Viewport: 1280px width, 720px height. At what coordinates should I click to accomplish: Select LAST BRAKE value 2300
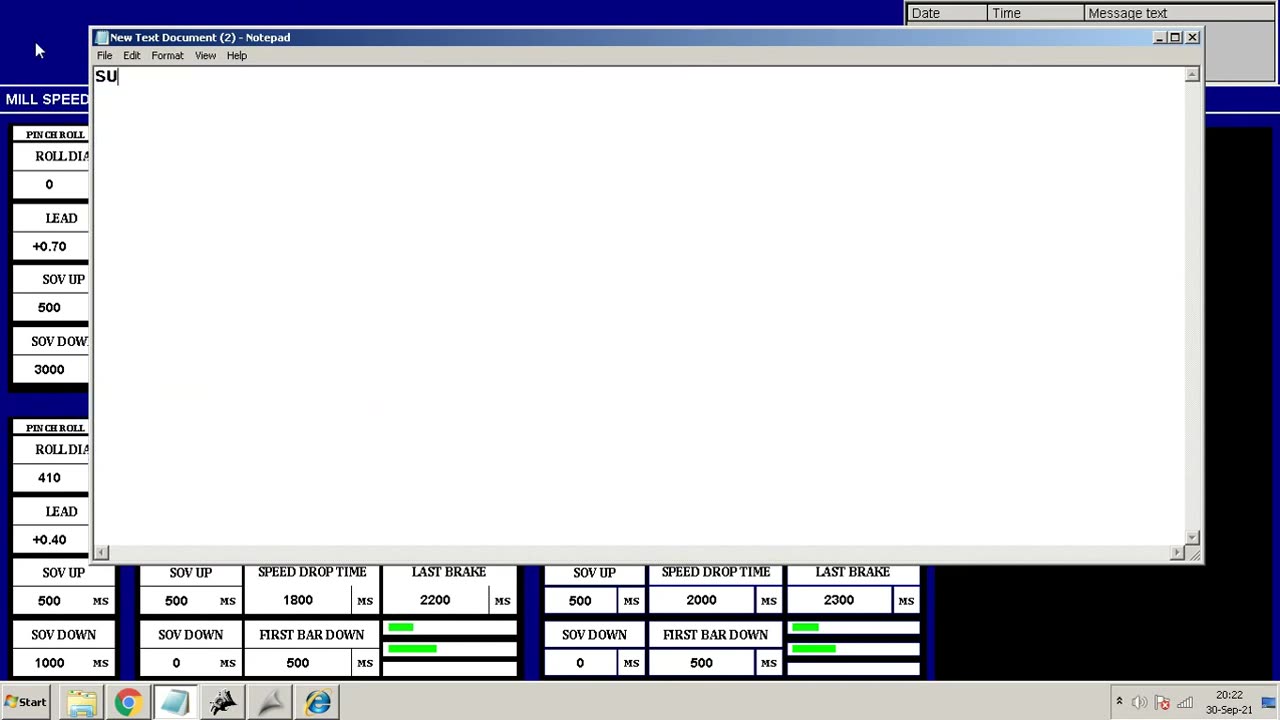click(x=838, y=600)
